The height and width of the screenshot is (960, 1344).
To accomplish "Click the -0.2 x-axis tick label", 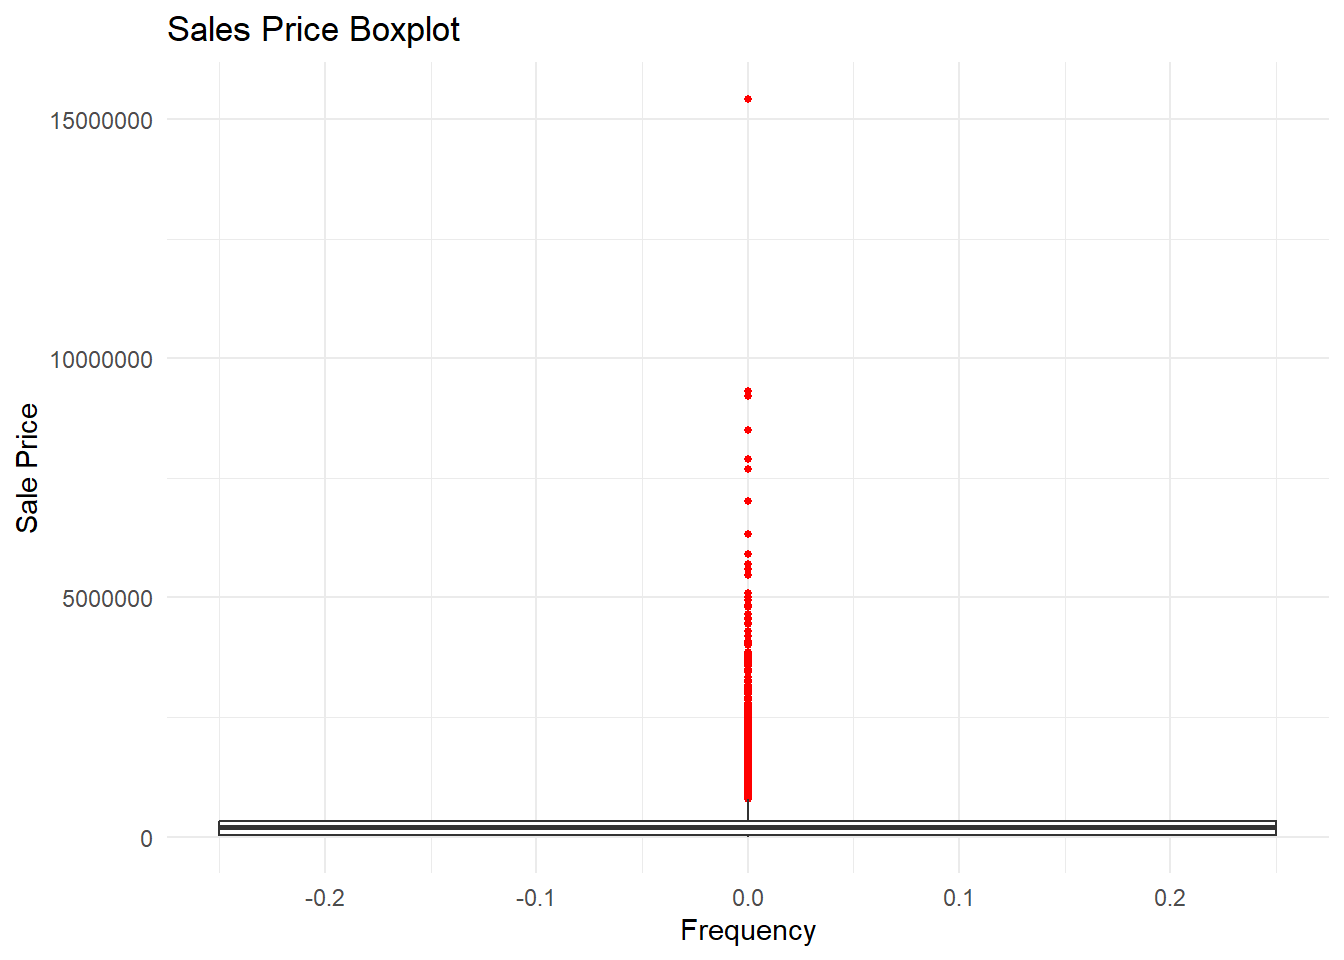I will pyautogui.click(x=324, y=898).
